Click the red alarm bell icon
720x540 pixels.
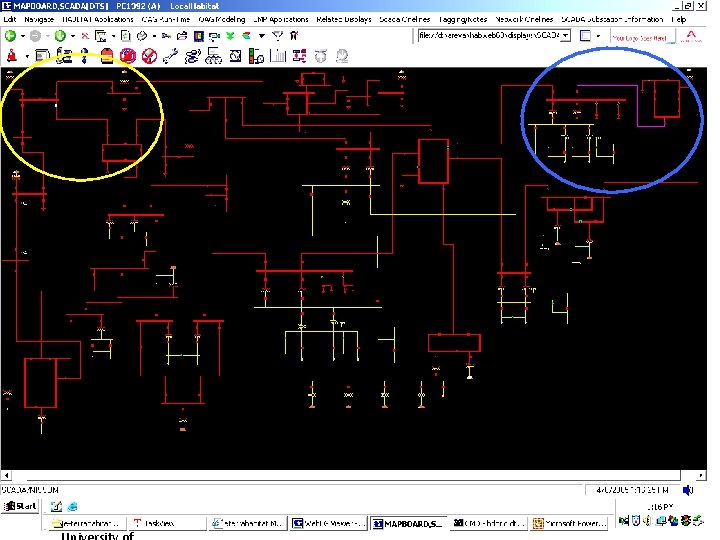click(12, 56)
